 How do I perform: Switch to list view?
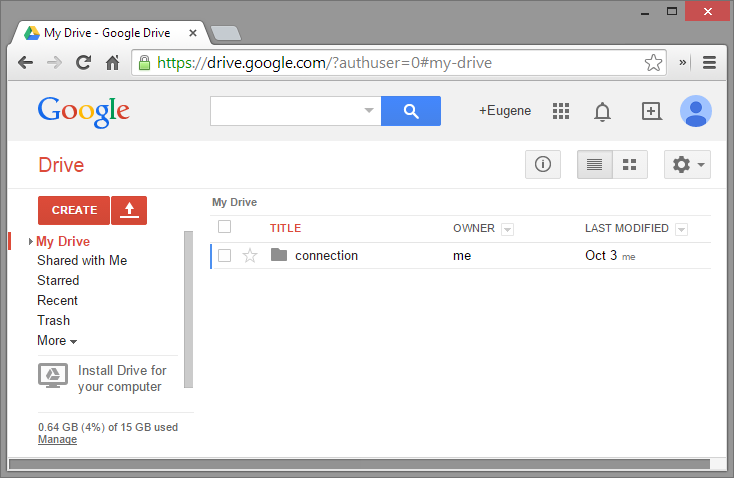coord(595,164)
